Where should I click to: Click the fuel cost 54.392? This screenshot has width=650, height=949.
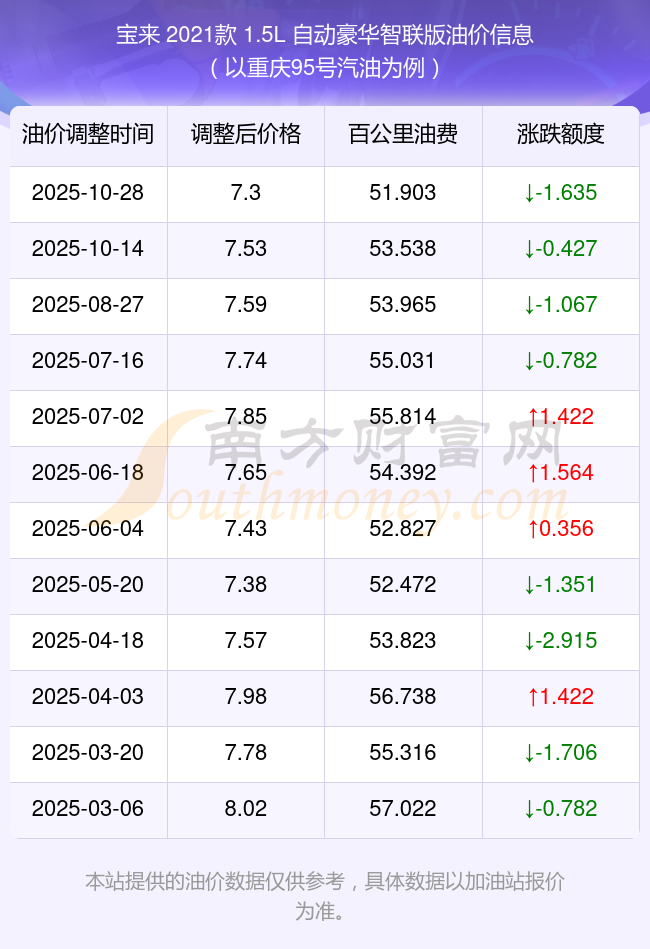tap(403, 473)
